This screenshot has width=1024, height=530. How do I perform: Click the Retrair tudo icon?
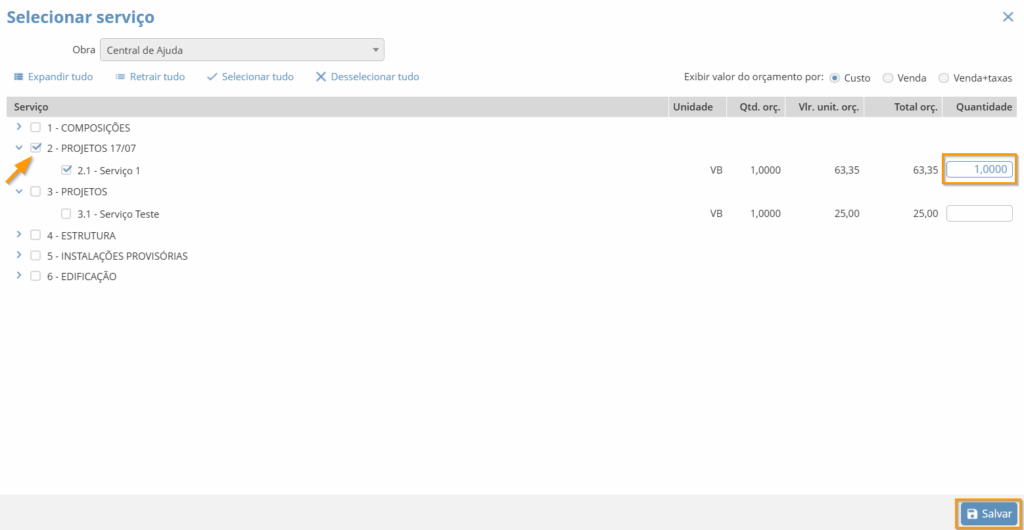coord(120,77)
